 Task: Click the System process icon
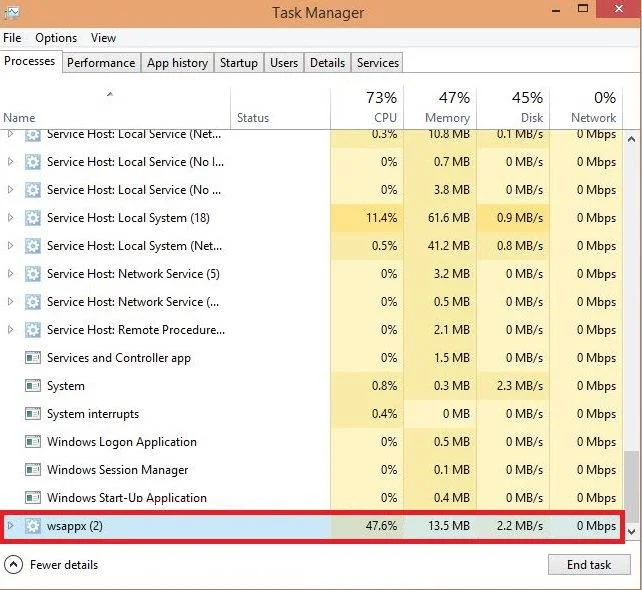click(x=33, y=386)
